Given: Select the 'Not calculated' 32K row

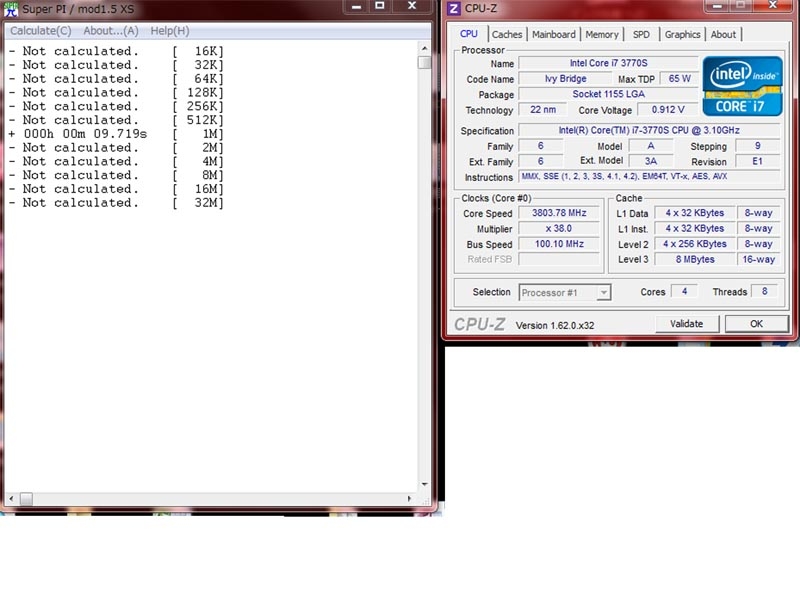Looking at the screenshot, I should (116, 65).
